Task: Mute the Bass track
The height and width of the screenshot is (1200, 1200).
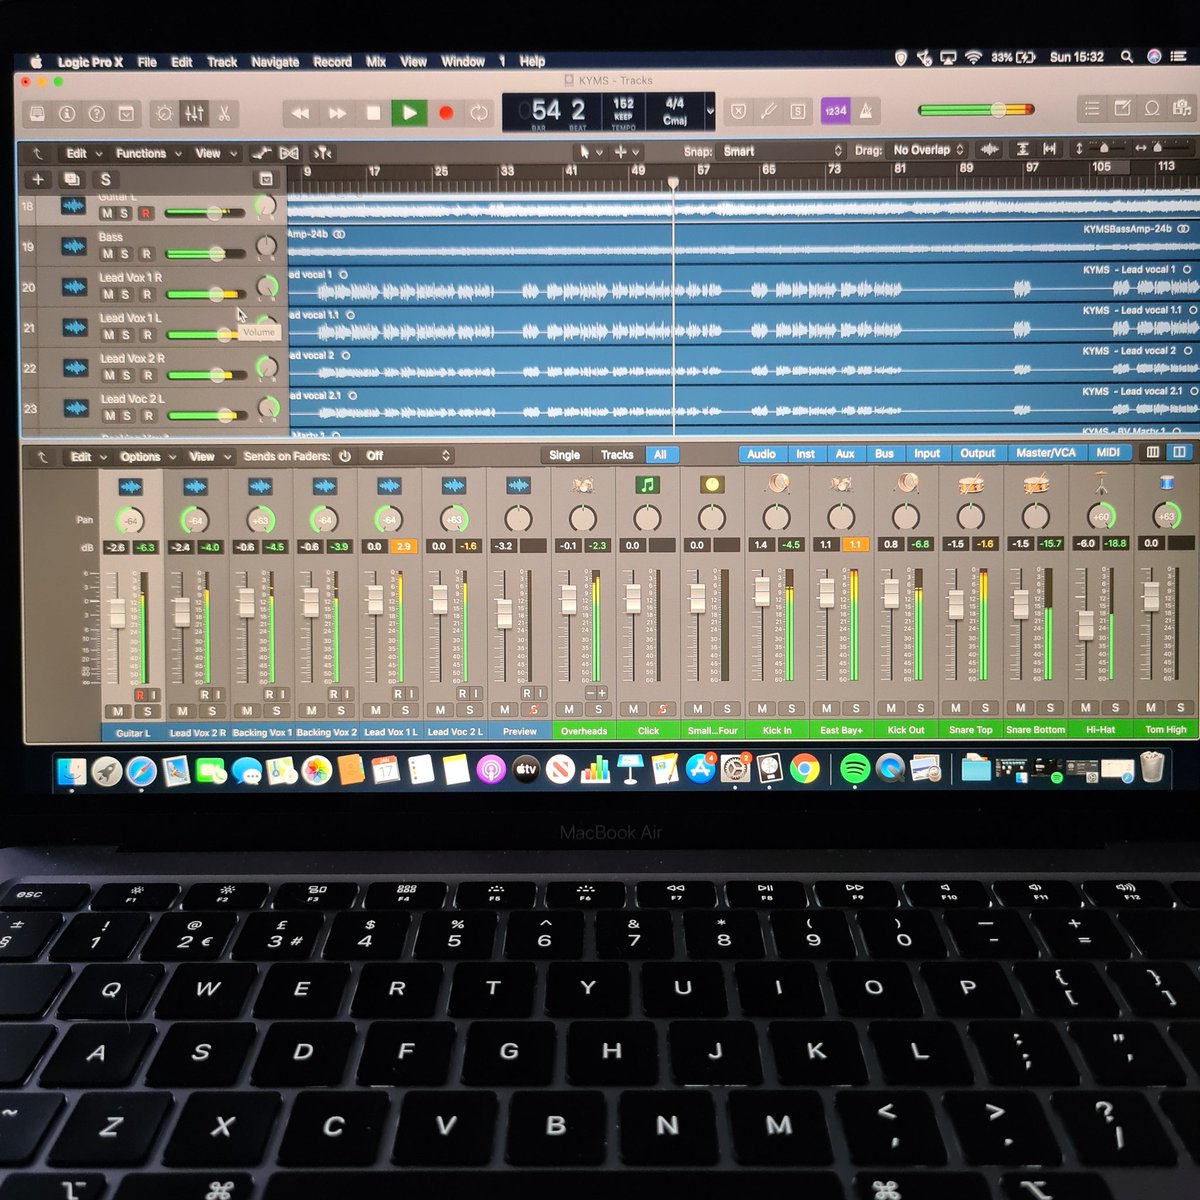Action: 107,254
